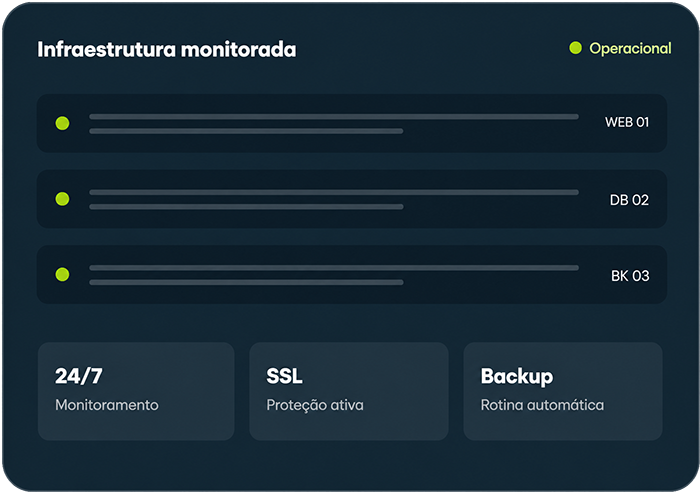
Task: Click the Infraestrutura monitorada heading
Action: pos(167,50)
